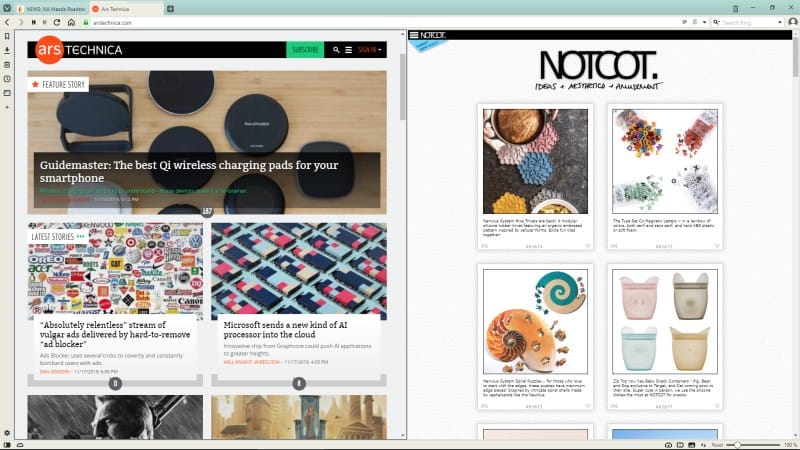This screenshot has height=450, width=800.
Task: Go forward to next page
Action: tap(20, 22)
